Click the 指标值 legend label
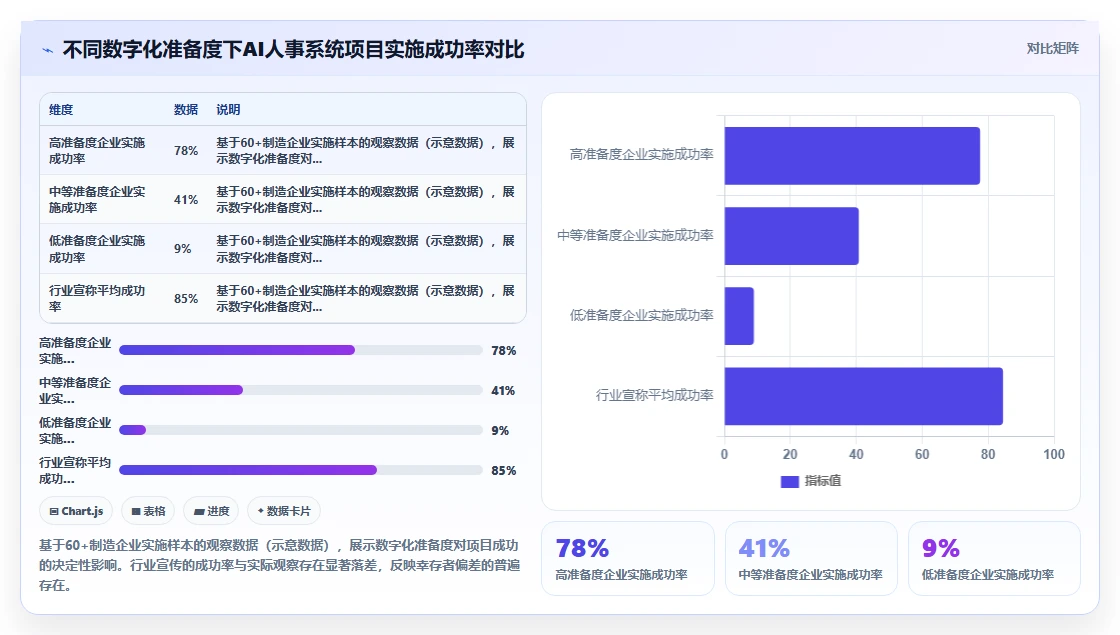Screen dimensions: 1120x635 pos(823,481)
